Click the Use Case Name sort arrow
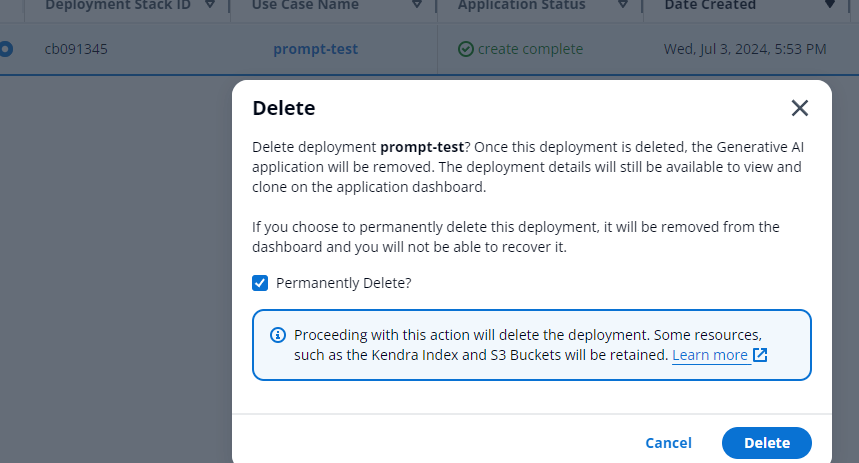Screen dimensions: 859x463 coord(417,5)
